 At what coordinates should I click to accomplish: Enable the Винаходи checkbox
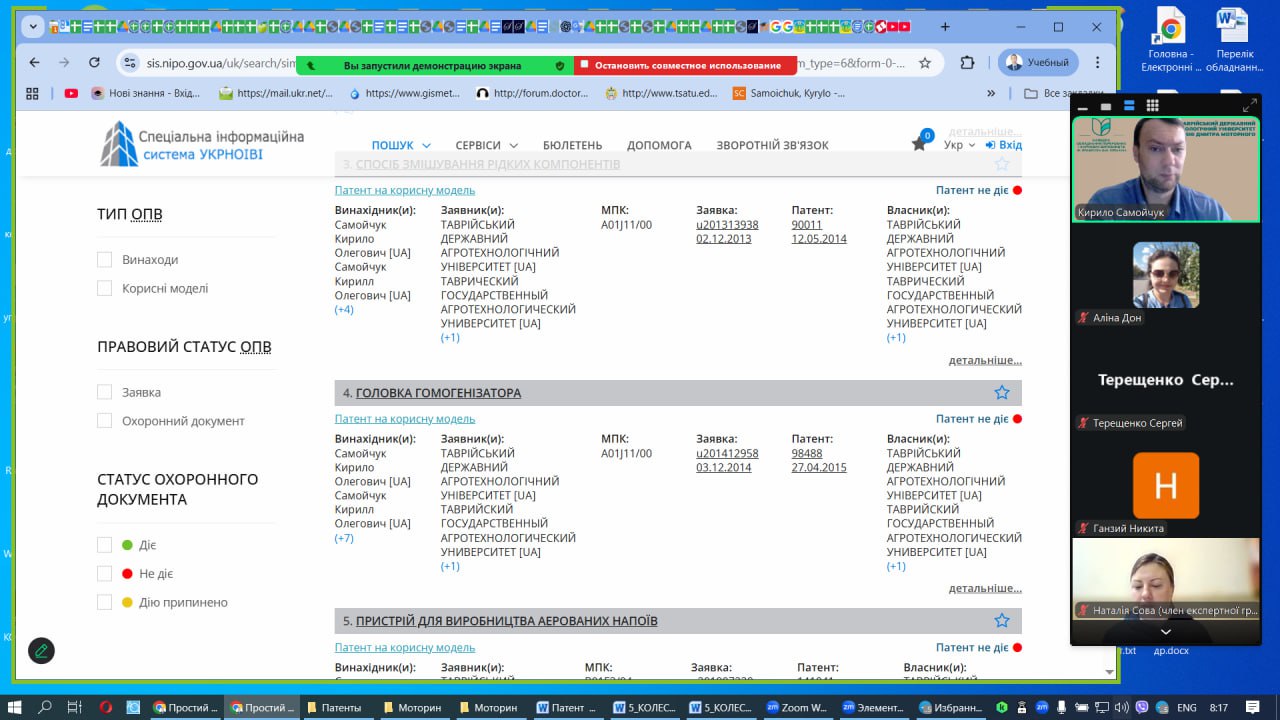pos(104,260)
